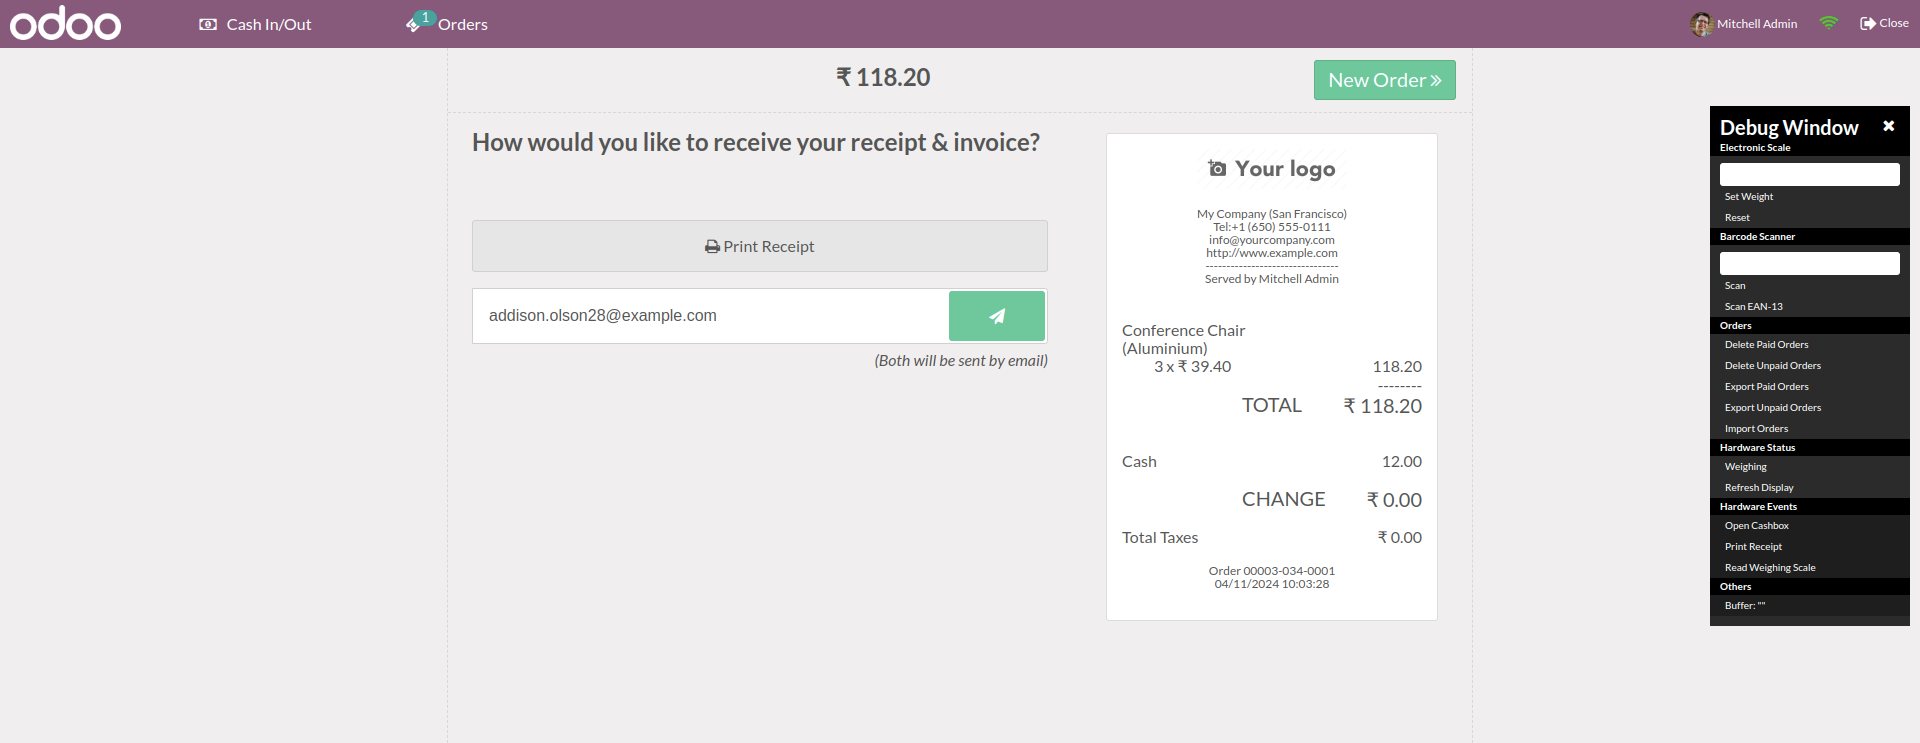
Task: Click Open Cashbox hardware event
Action: 1756,526
